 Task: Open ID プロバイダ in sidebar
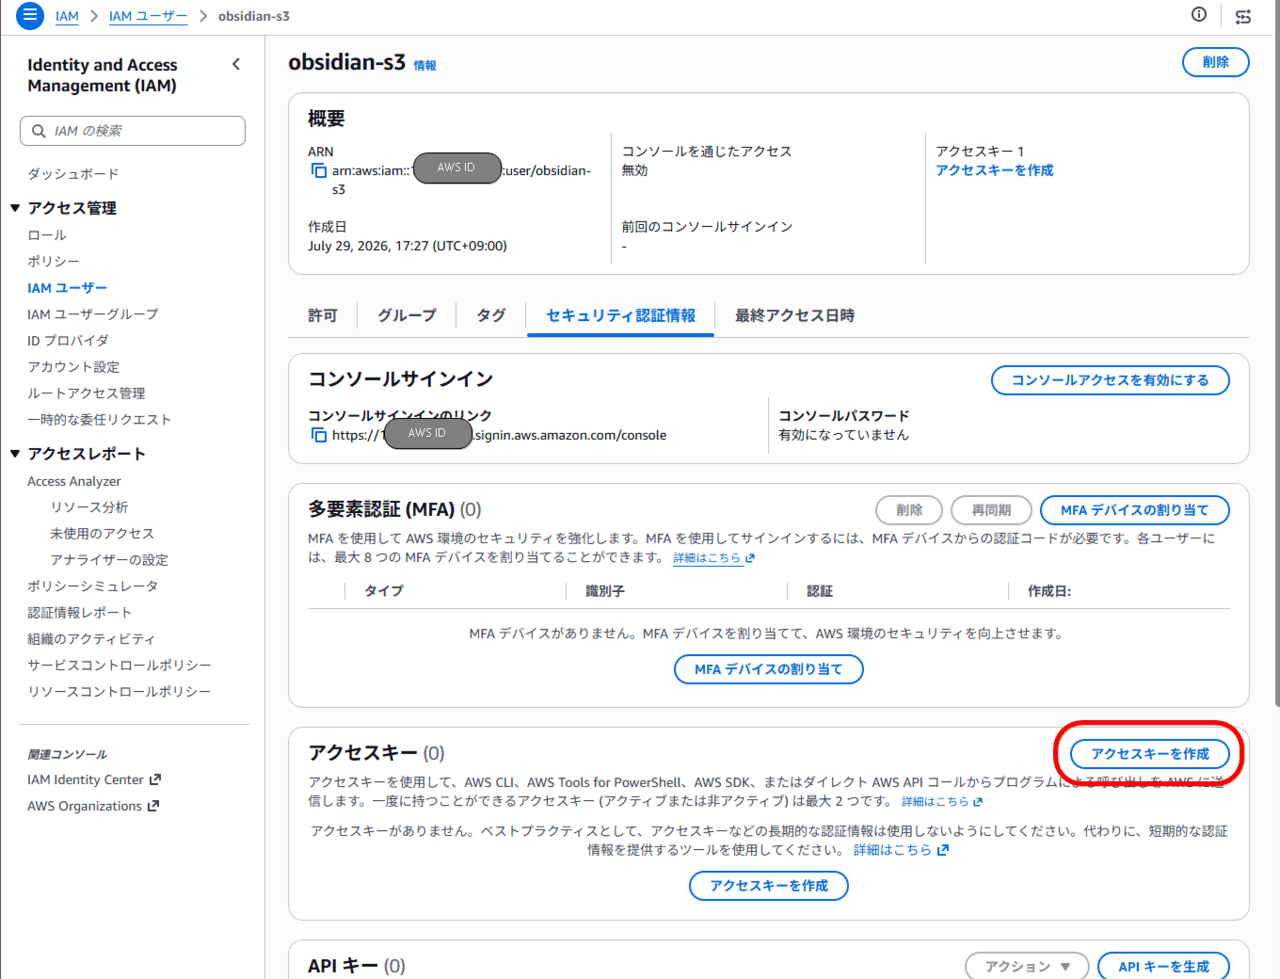68,340
